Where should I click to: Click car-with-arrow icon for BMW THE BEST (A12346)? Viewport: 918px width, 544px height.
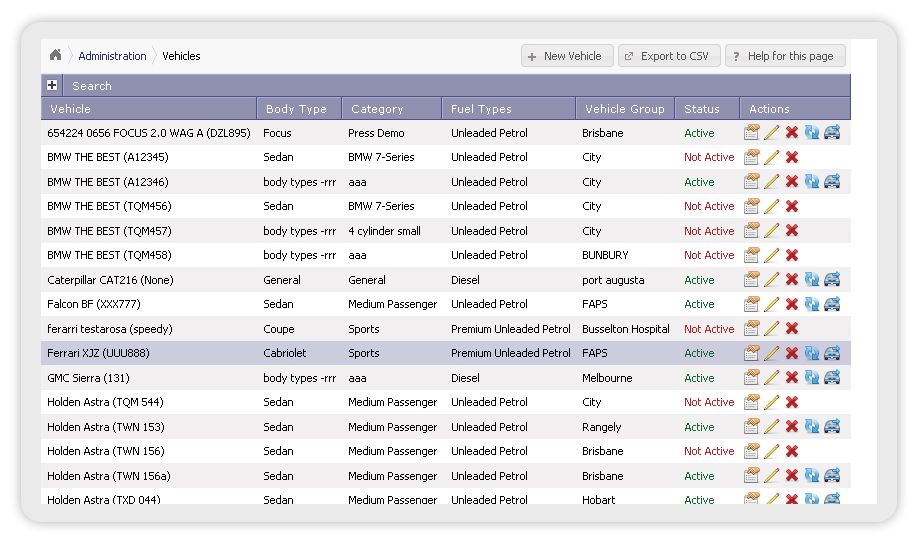[832, 182]
